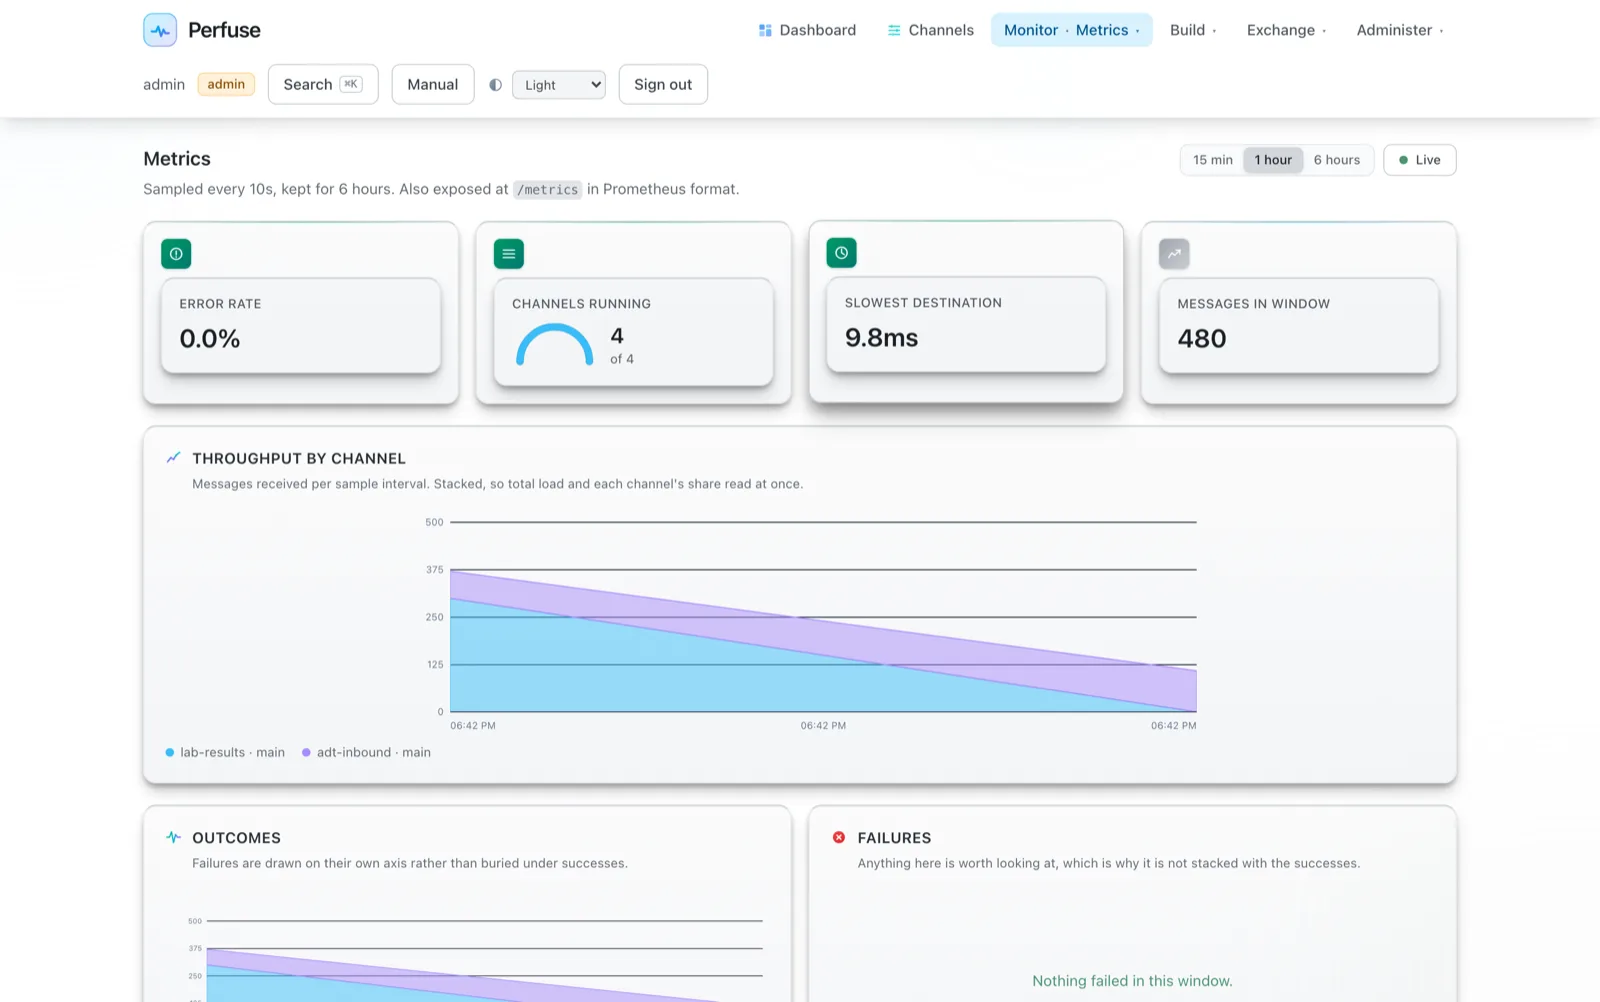Click the Perfuse pulse logo icon
The width and height of the screenshot is (1600, 1002).
[160, 30]
